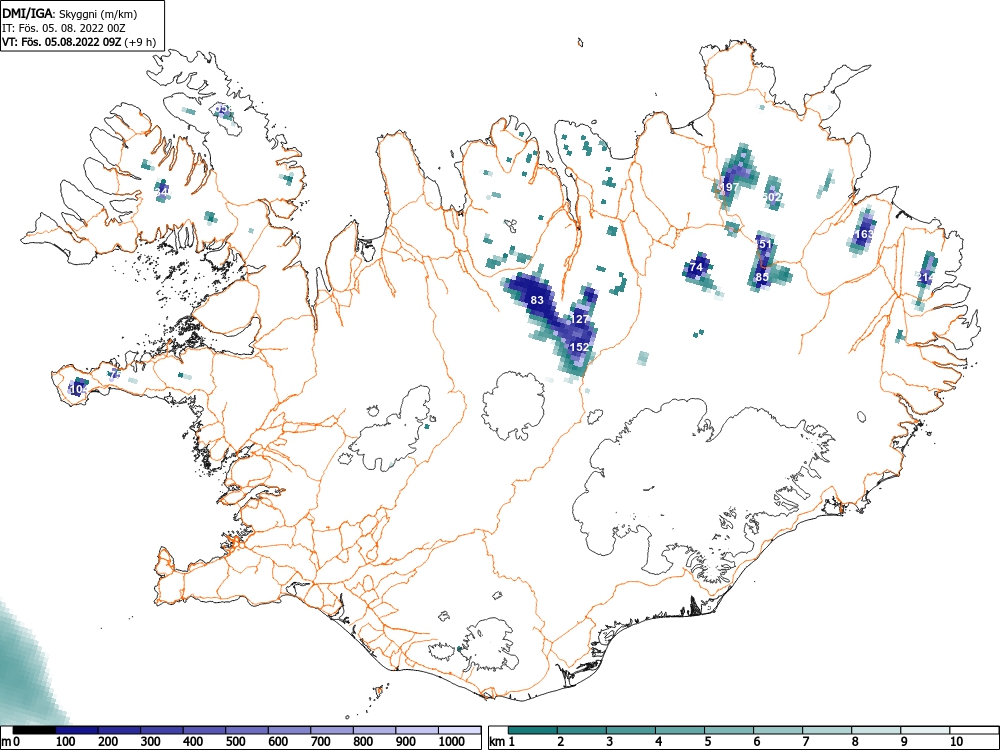Click the '300' label on the metre scale

(x=151, y=742)
